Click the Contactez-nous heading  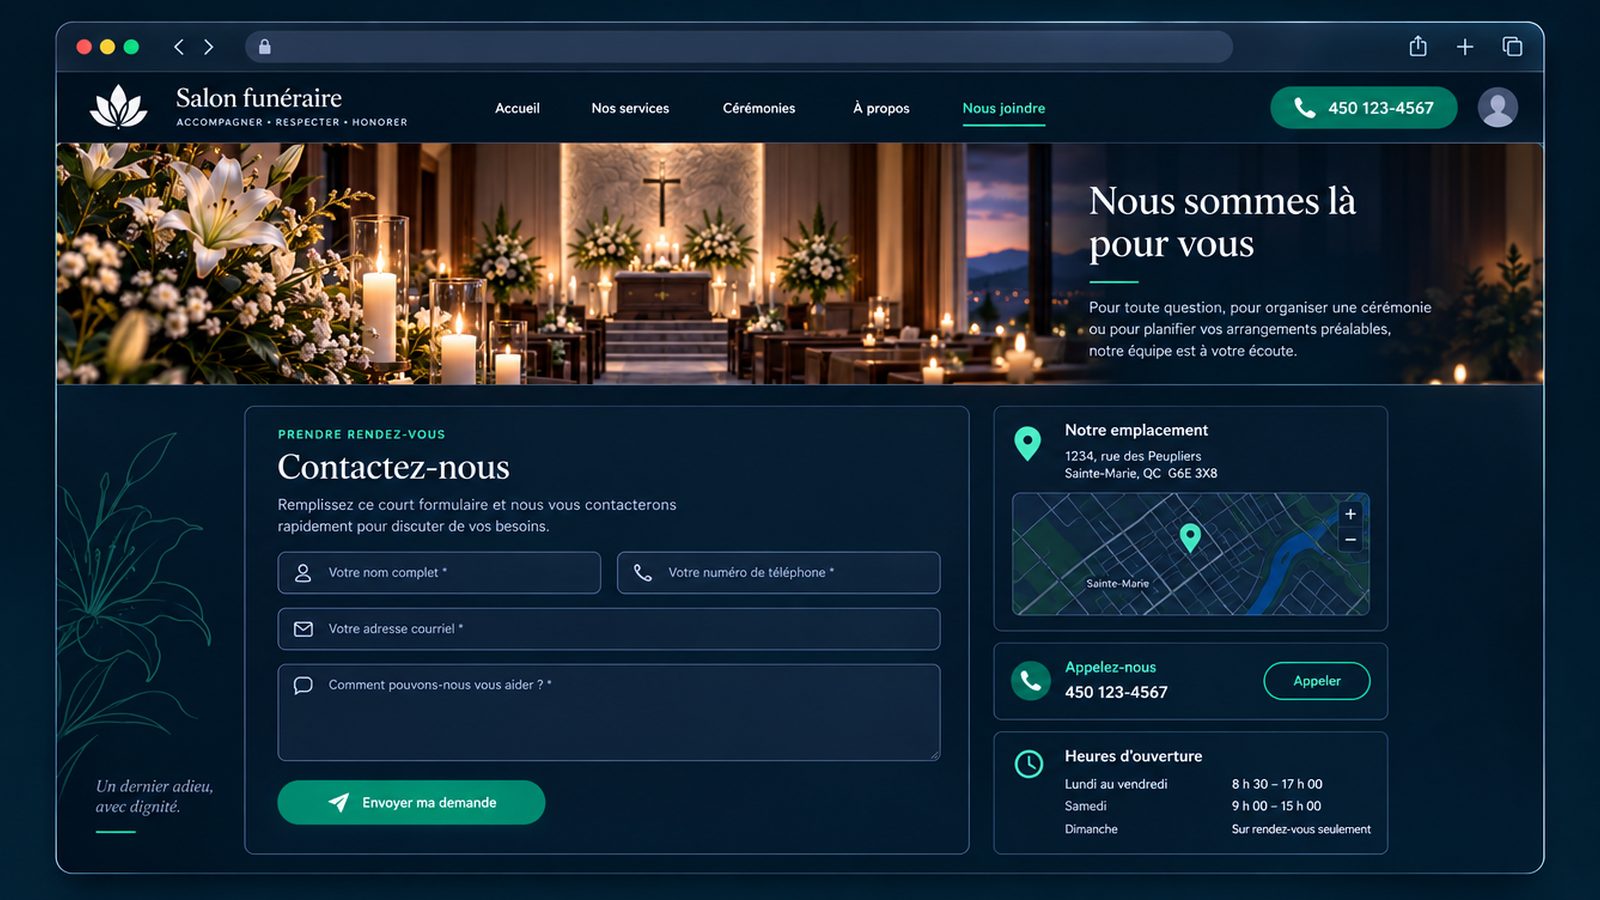tap(394, 467)
